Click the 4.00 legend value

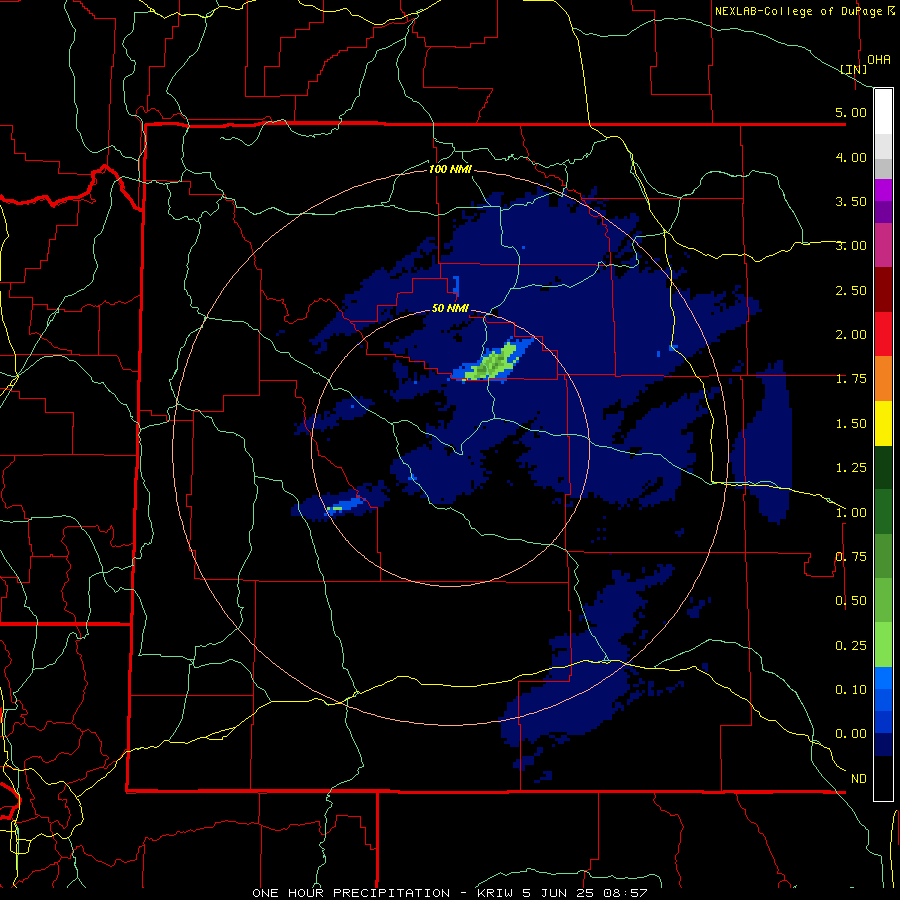click(x=851, y=157)
